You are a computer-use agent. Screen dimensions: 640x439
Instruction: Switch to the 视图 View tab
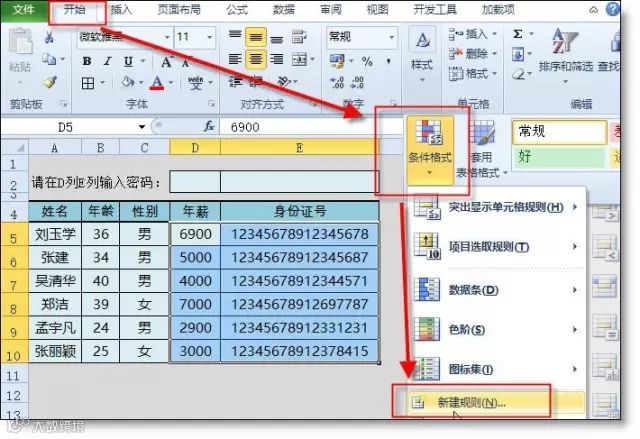click(378, 10)
